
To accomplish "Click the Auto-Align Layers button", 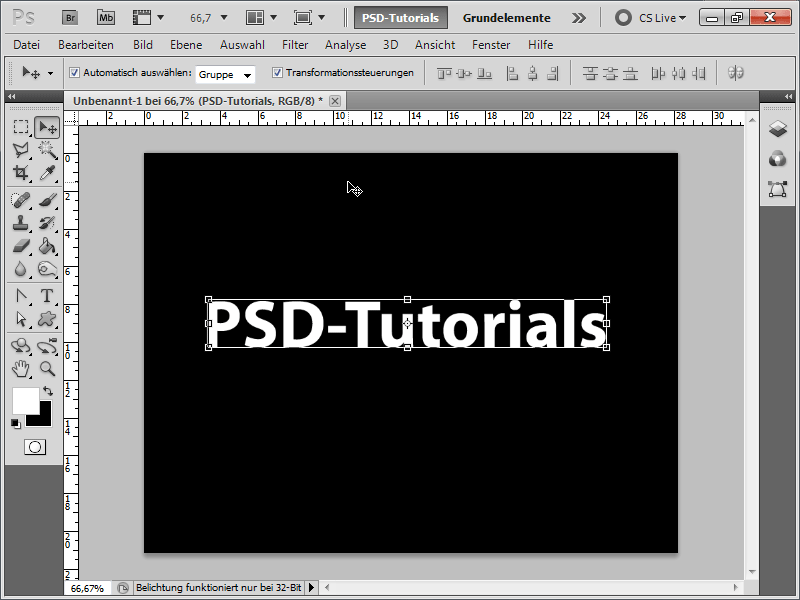I will coord(735,73).
